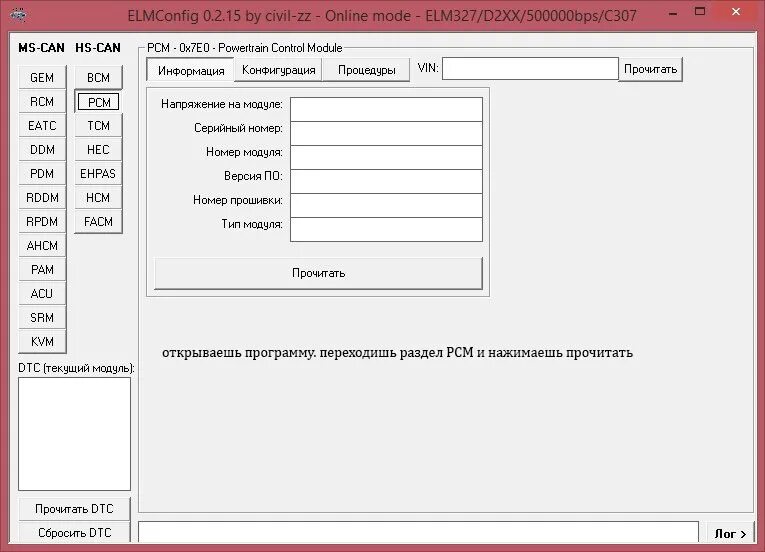Select the SRM module button
The width and height of the screenshot is (765, 552).
pos(42,317)
